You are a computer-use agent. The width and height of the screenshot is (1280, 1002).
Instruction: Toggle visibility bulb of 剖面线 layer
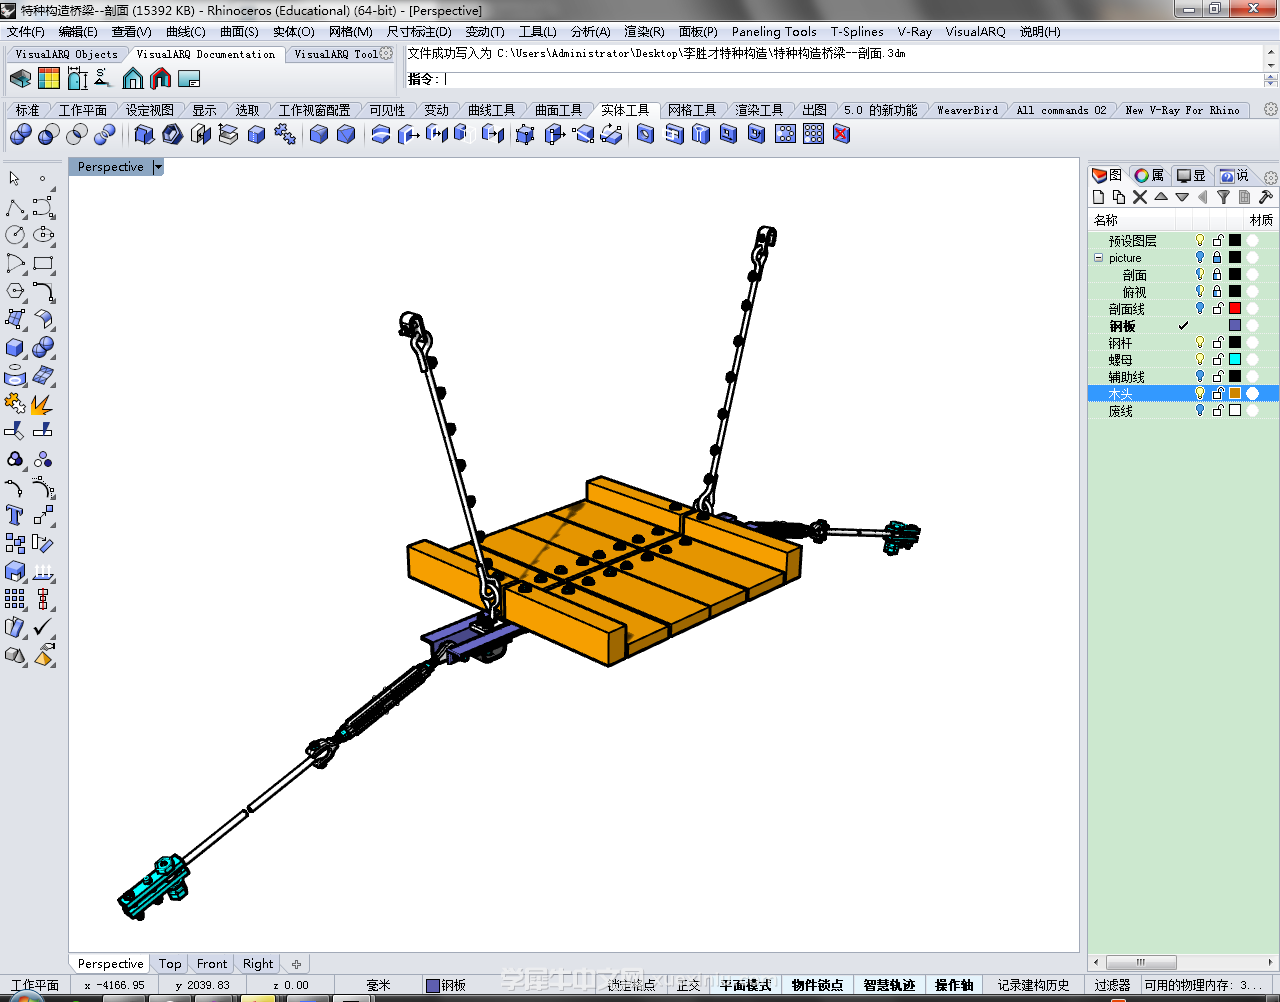(x=1200, y=308)
